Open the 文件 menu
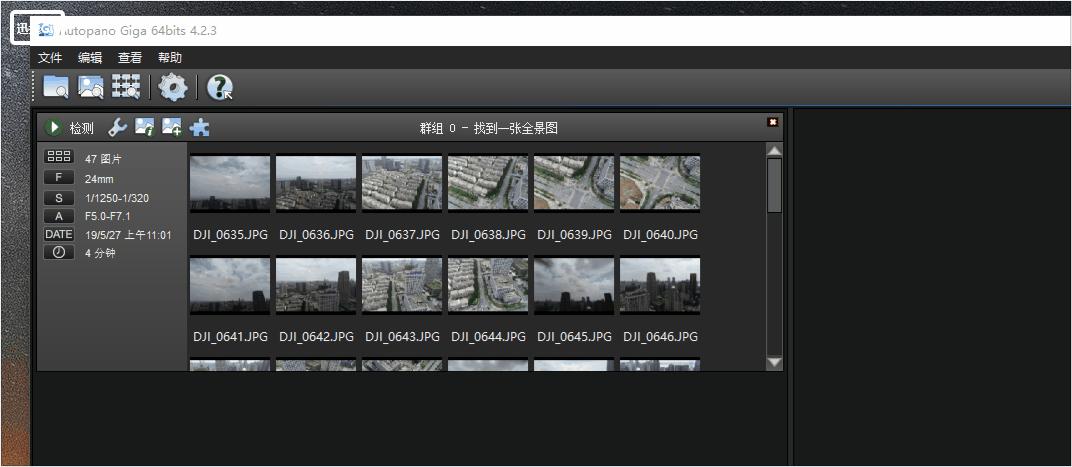The height and width of the screenshot is (467, 1072). pyautogui.click(x=50, y=57)
